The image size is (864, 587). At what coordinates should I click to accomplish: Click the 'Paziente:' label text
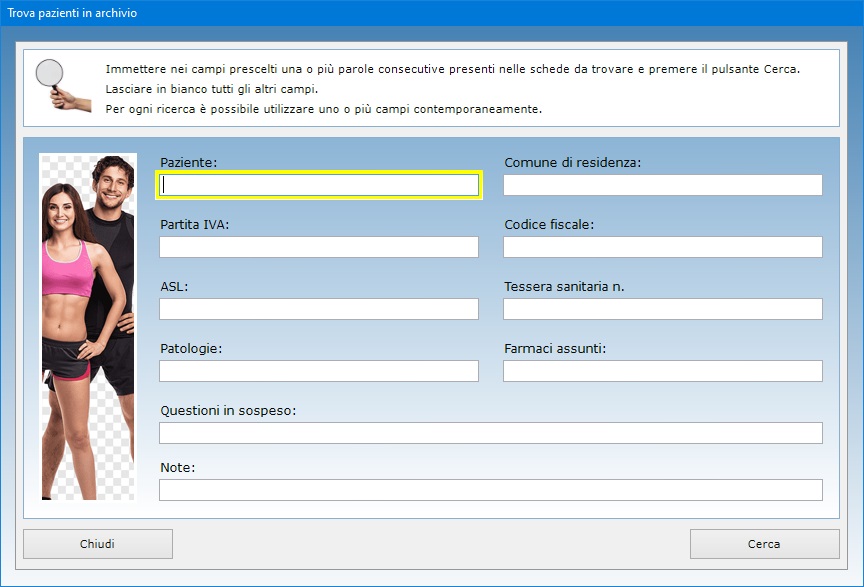[188, 162]
